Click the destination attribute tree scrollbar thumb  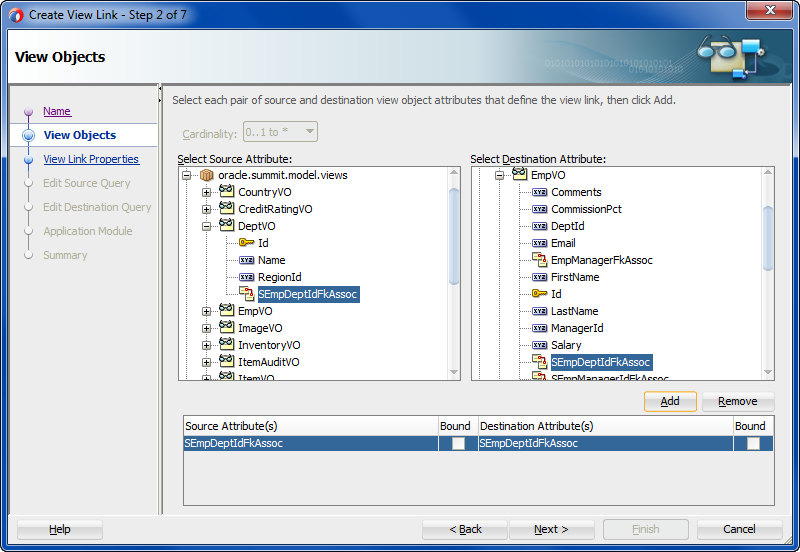[x=767, y=238]
